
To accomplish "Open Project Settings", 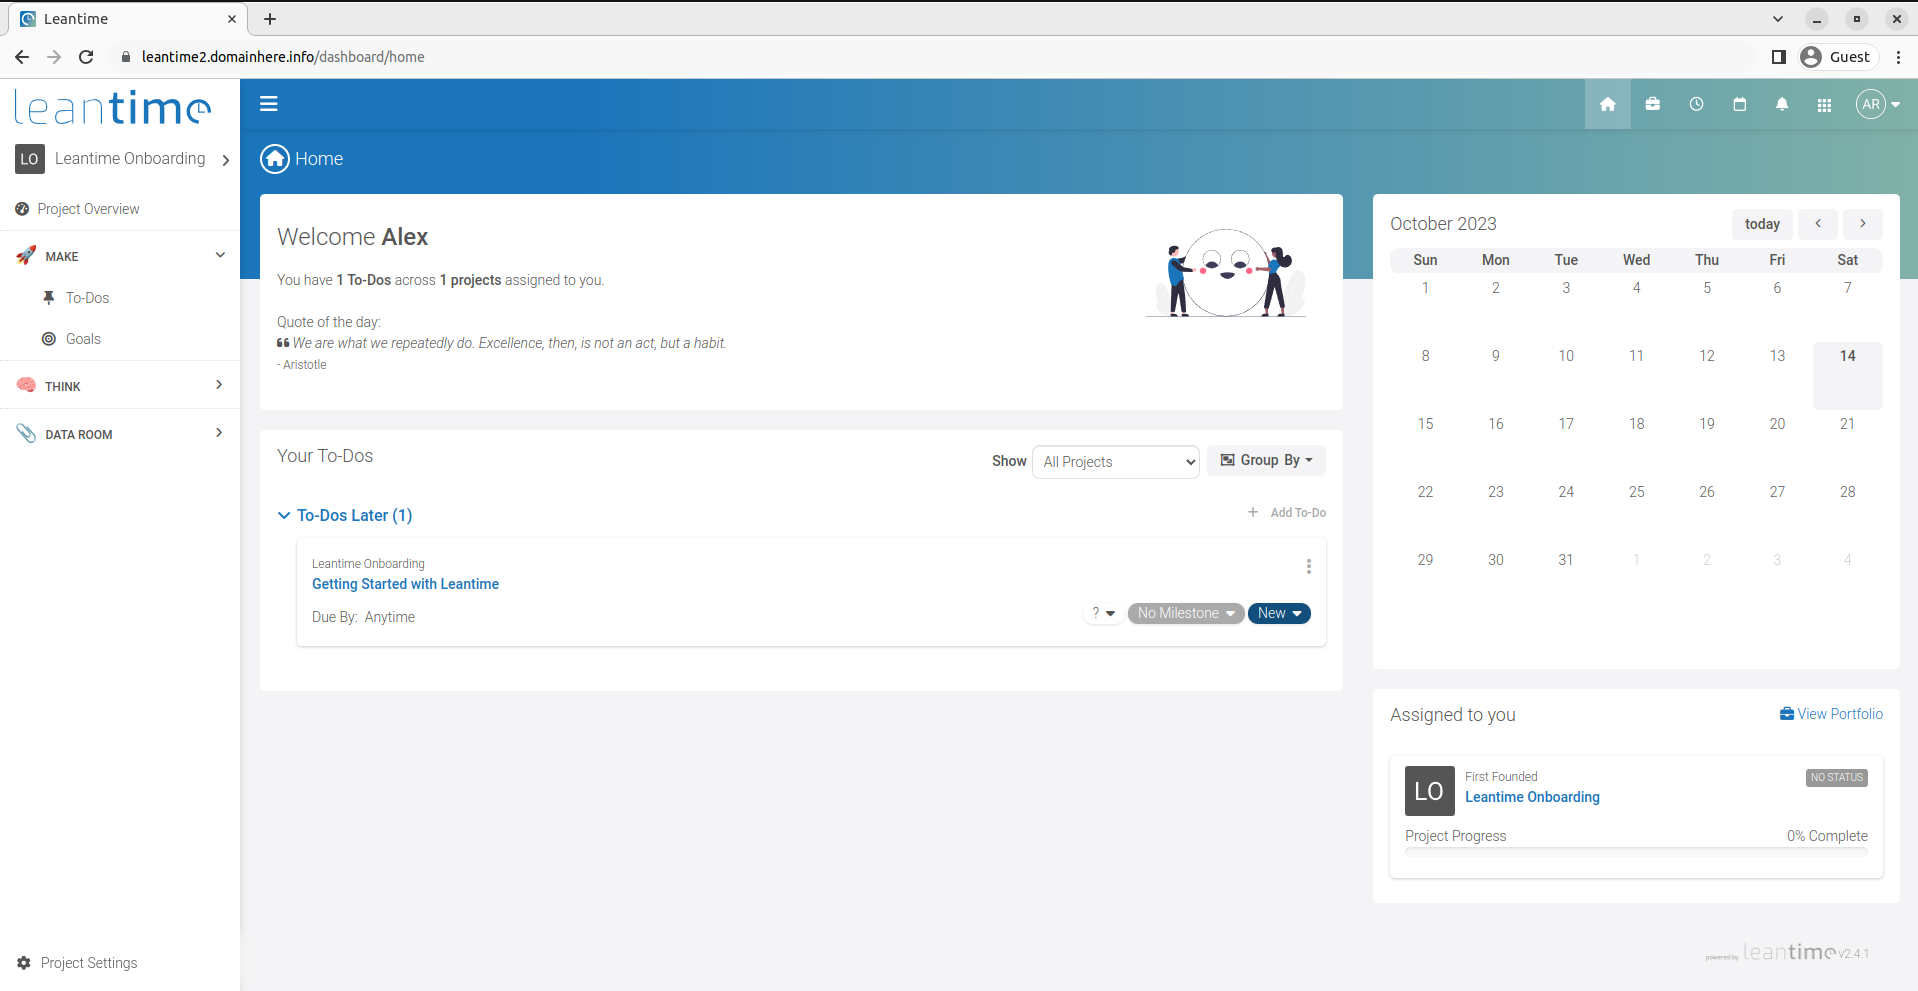I will [x=89, y=963].
